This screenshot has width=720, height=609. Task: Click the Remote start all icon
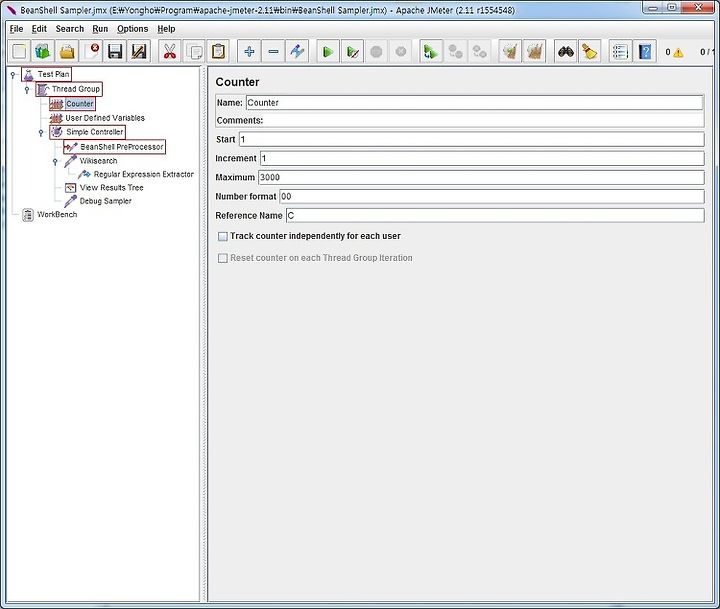(431, 51)
